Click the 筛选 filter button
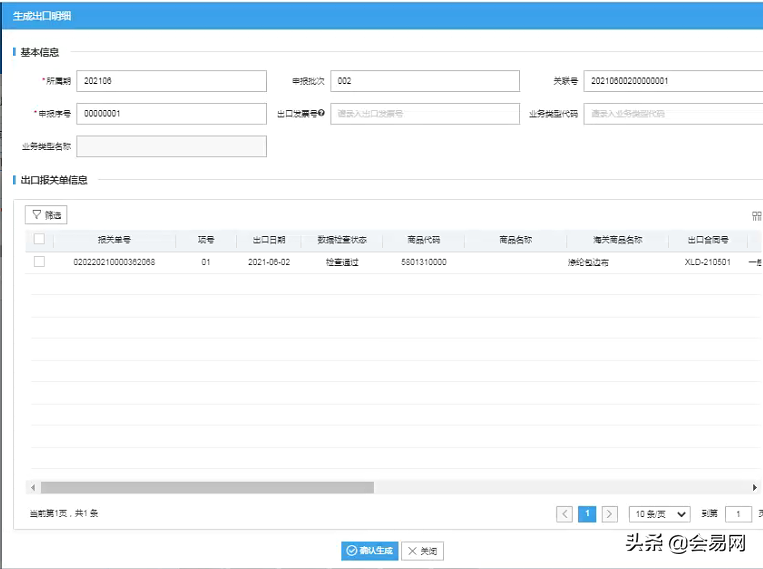 [x=46, y=215]
